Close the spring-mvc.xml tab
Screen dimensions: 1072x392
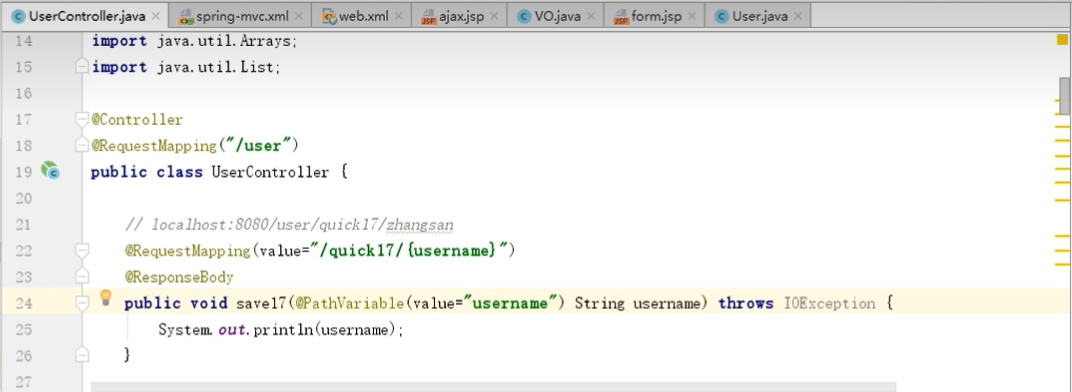(x=299, y=16)
